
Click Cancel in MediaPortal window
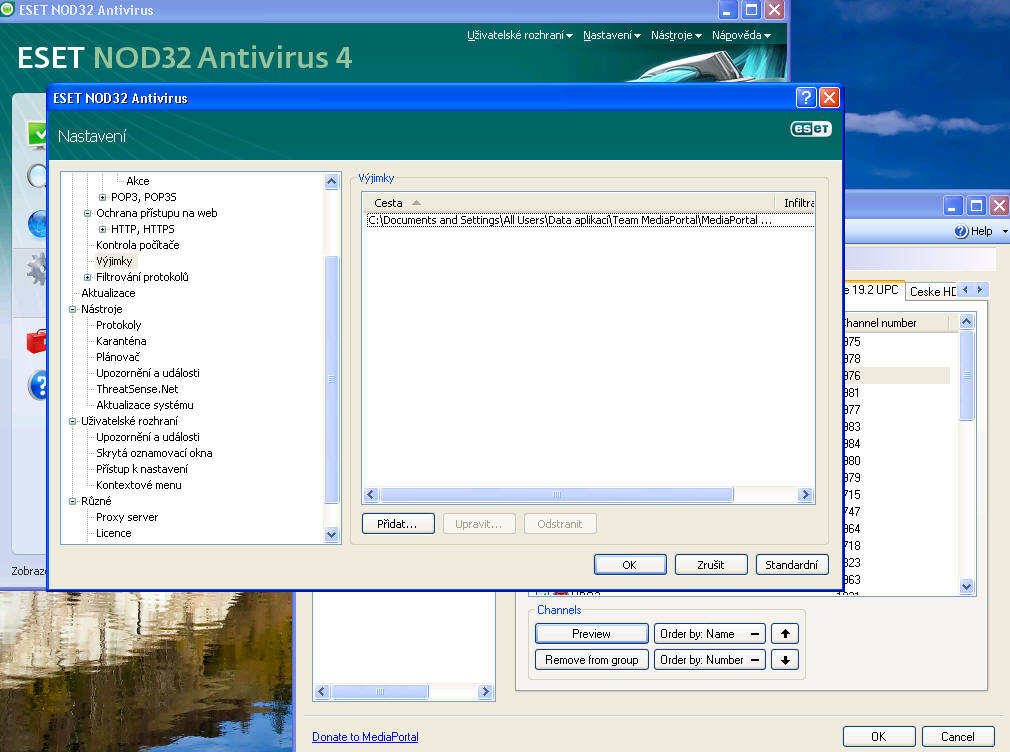[x=958, y=737]
